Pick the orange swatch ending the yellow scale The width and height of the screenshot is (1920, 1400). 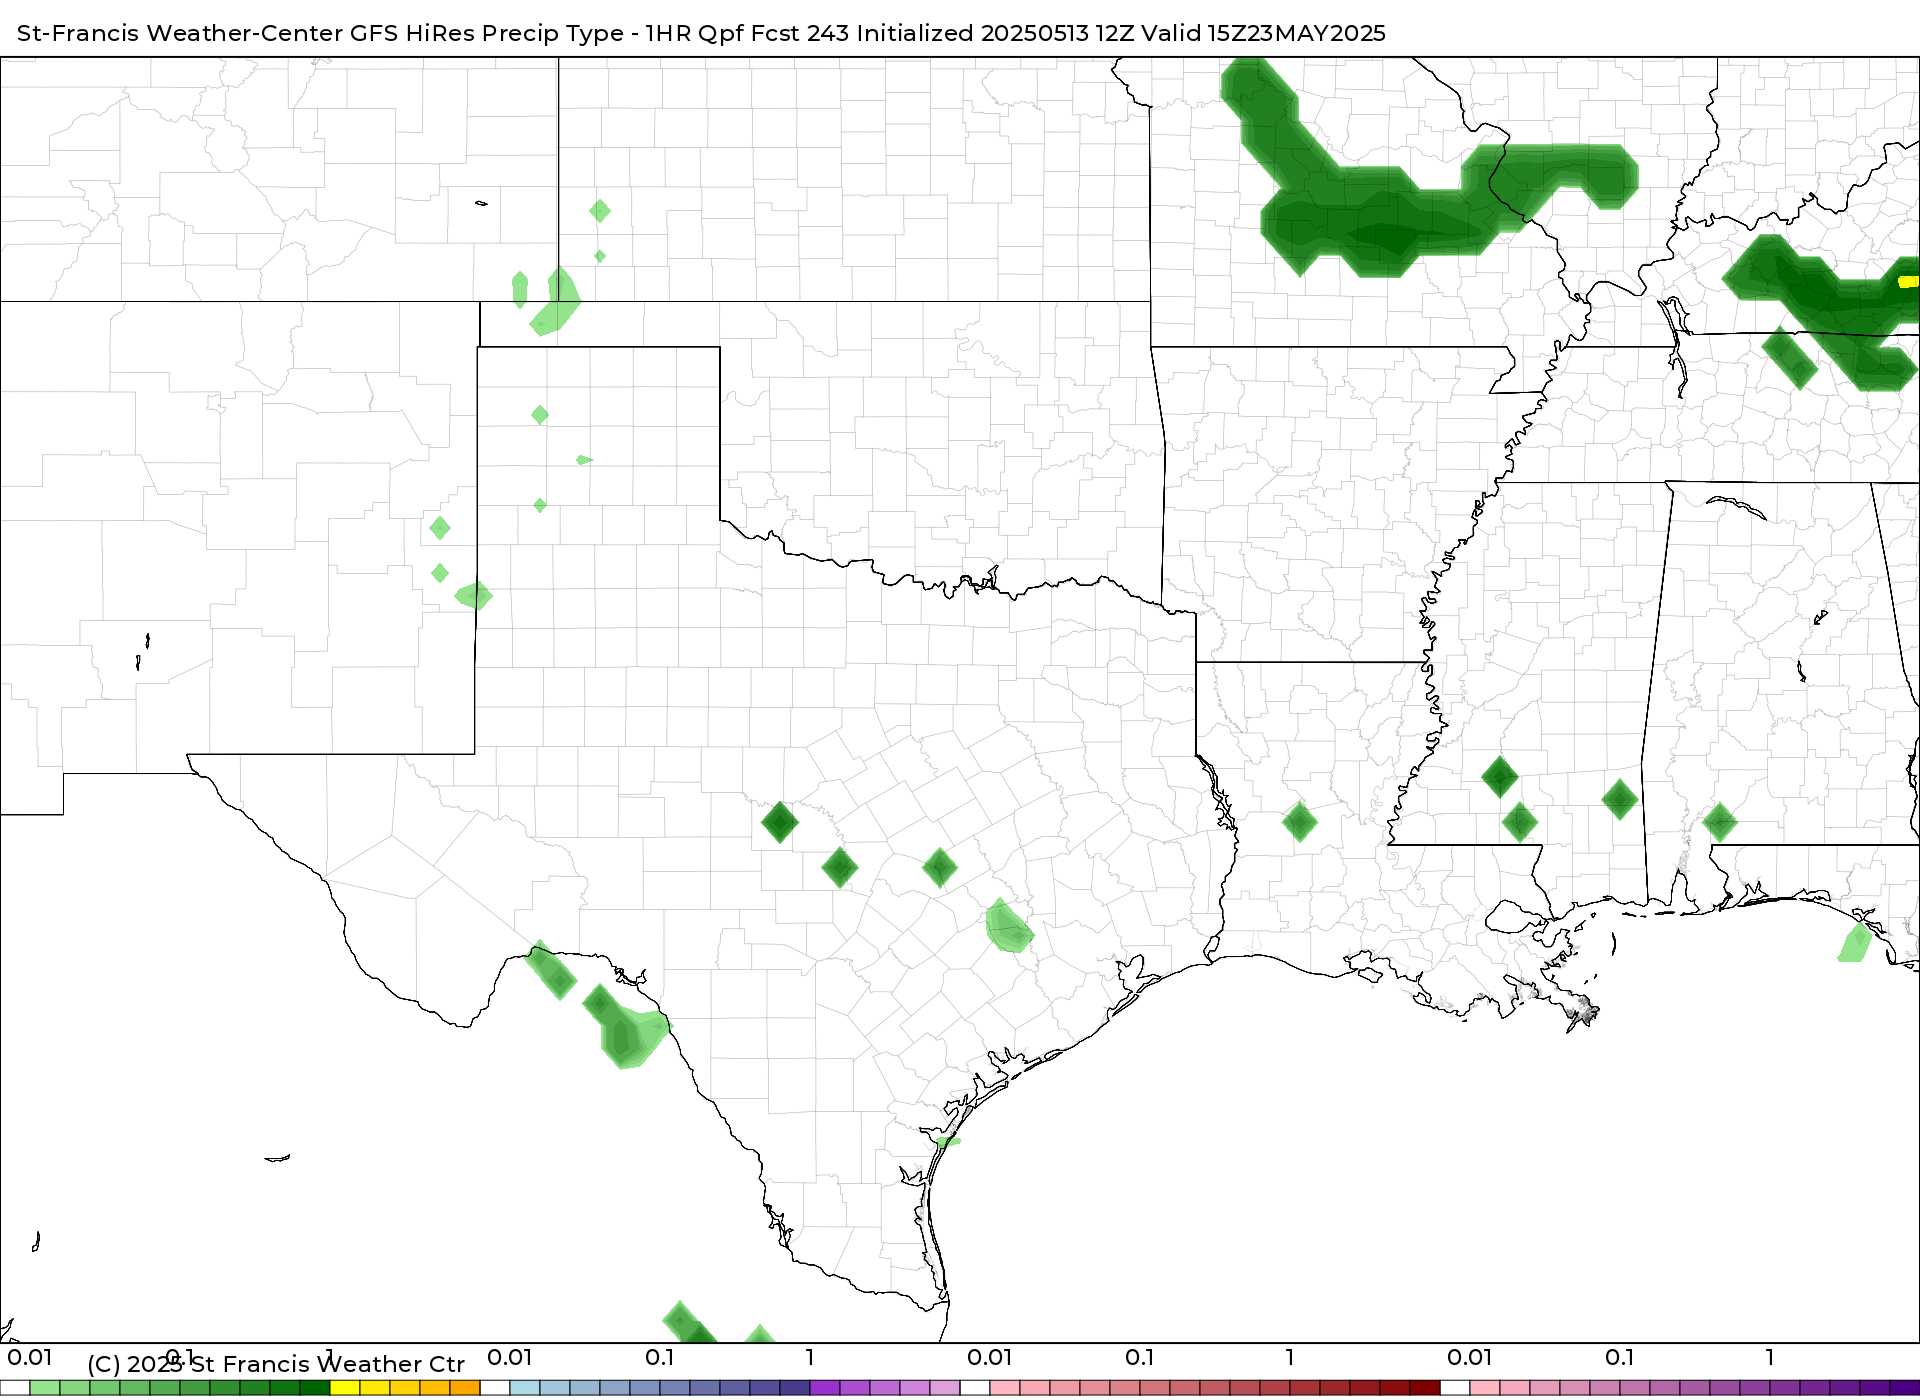[x=465, y=1388]
